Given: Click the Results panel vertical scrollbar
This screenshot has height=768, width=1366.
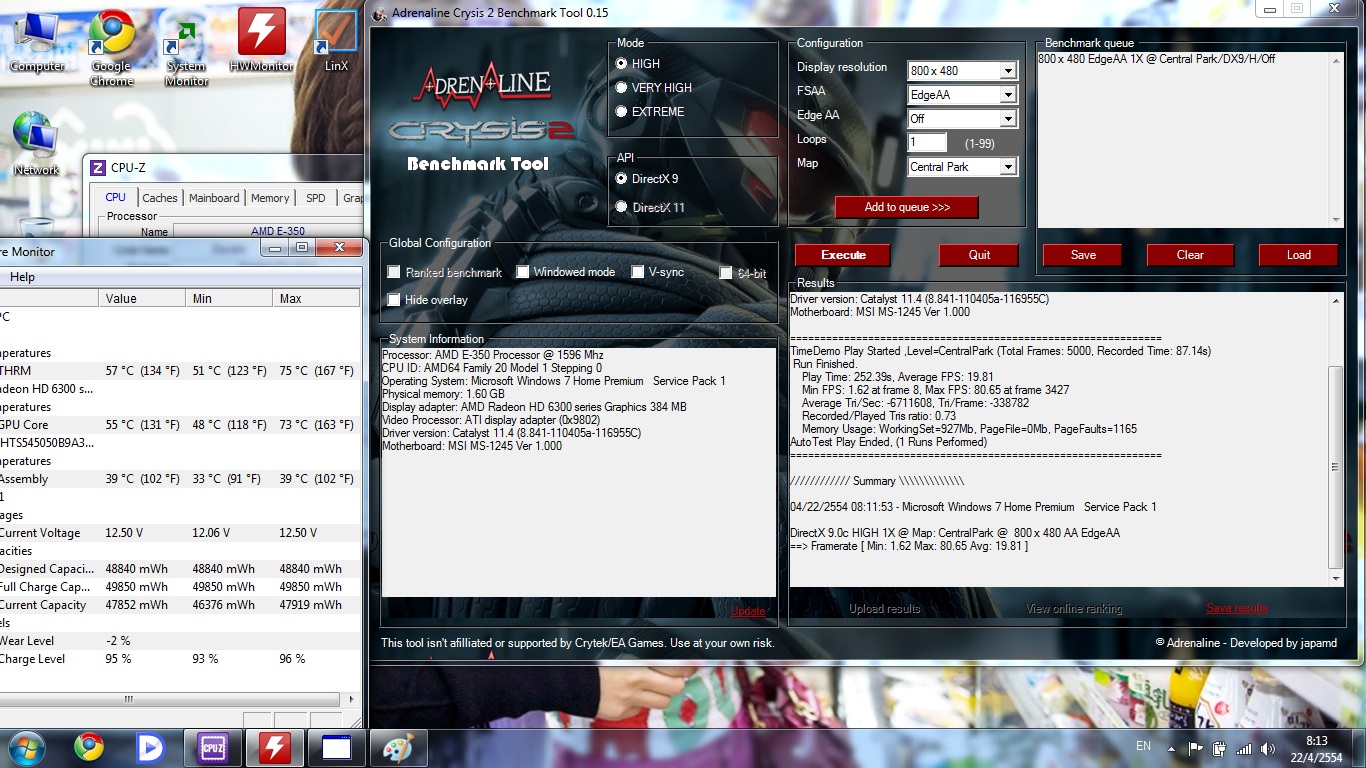Looking at the screenshot, I should (x=1336, y=440).
